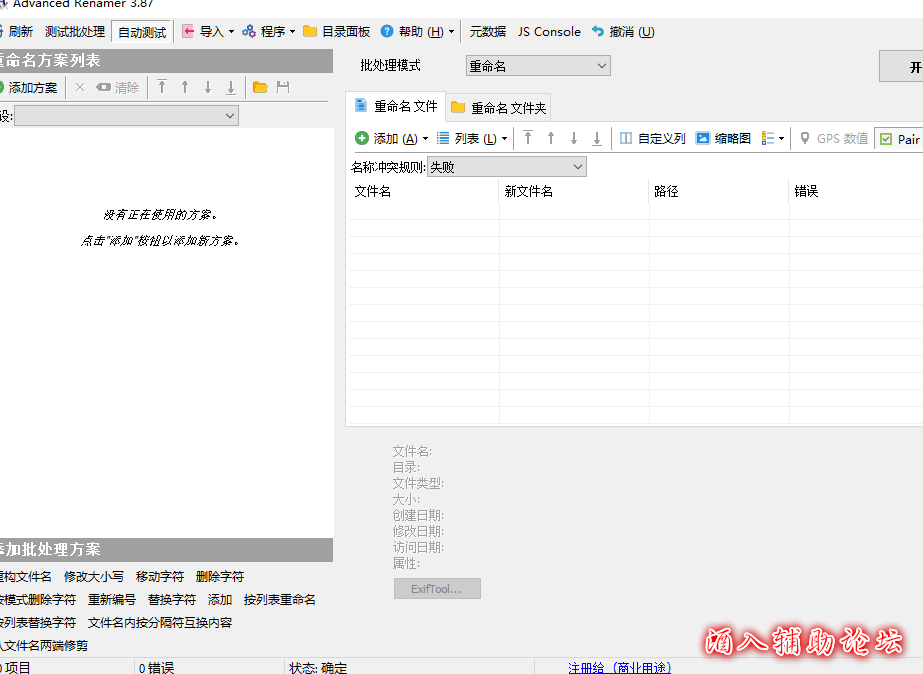Toggle 自动测试 auto test button
Screen dimensions: 923x674
pyautogui.click(x=142, y=32)
